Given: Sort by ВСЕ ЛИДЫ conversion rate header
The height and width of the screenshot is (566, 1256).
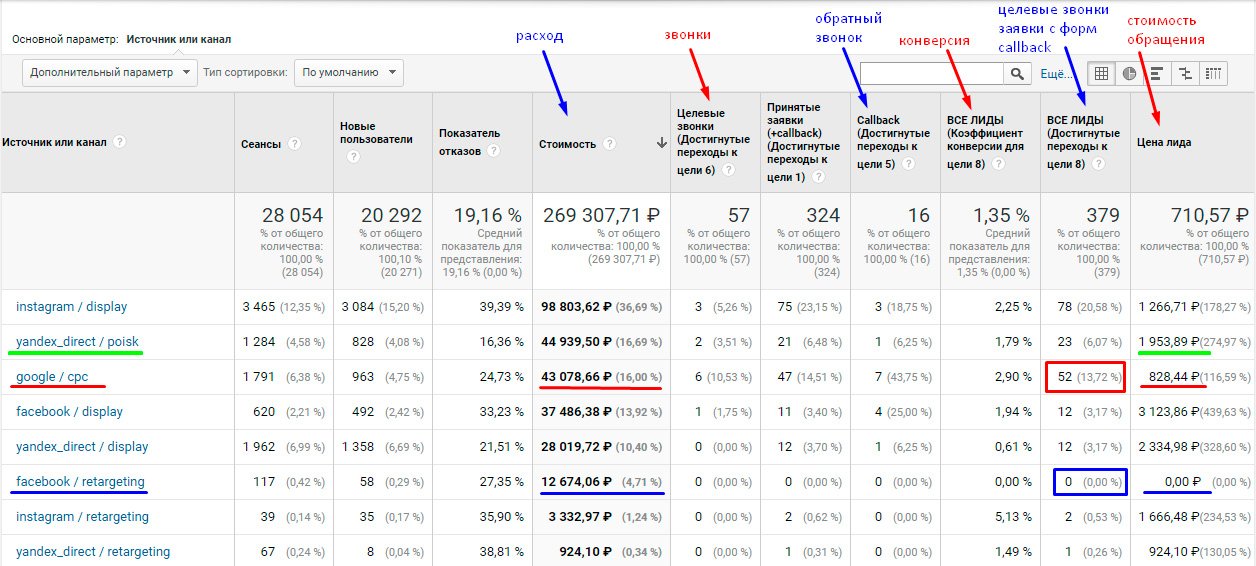Looking at the screenshot, I should click(985, 142).
